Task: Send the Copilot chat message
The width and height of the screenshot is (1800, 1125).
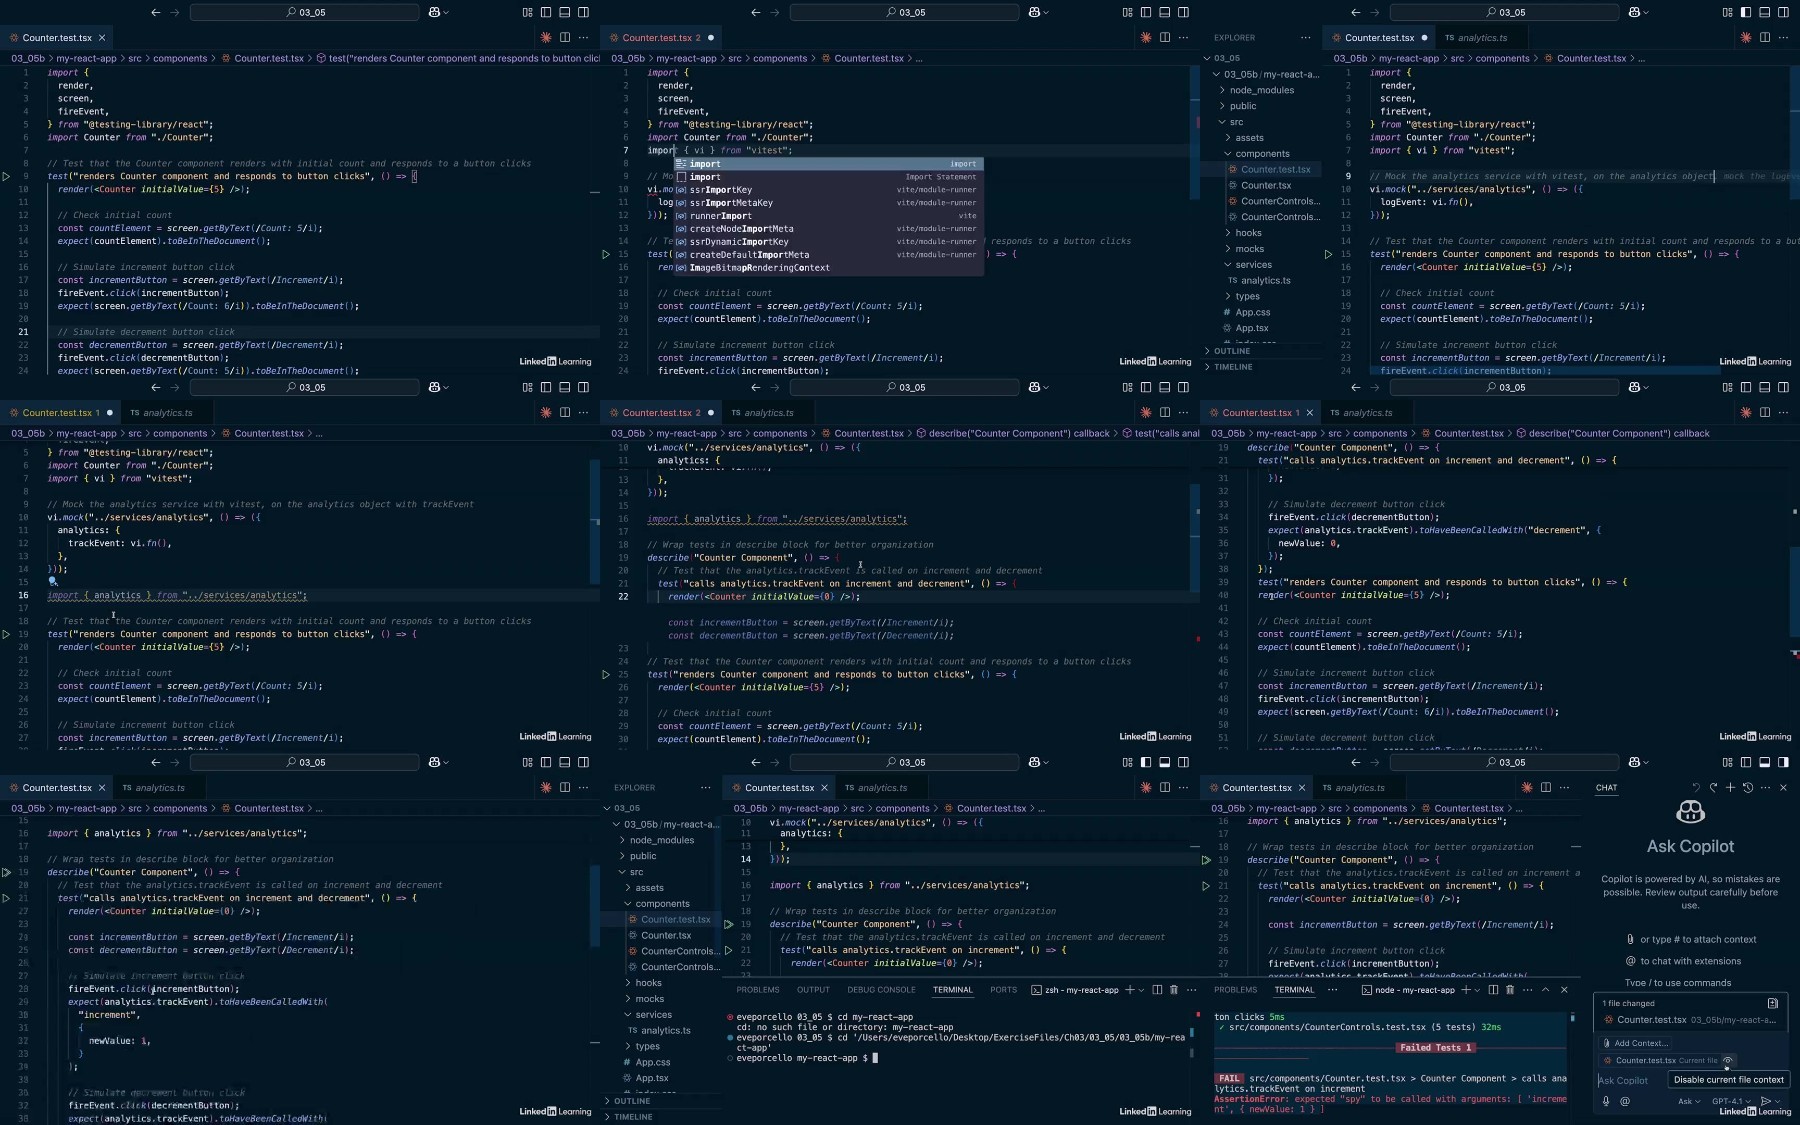Action: pyautogui.click(x=1766, y=1101)
